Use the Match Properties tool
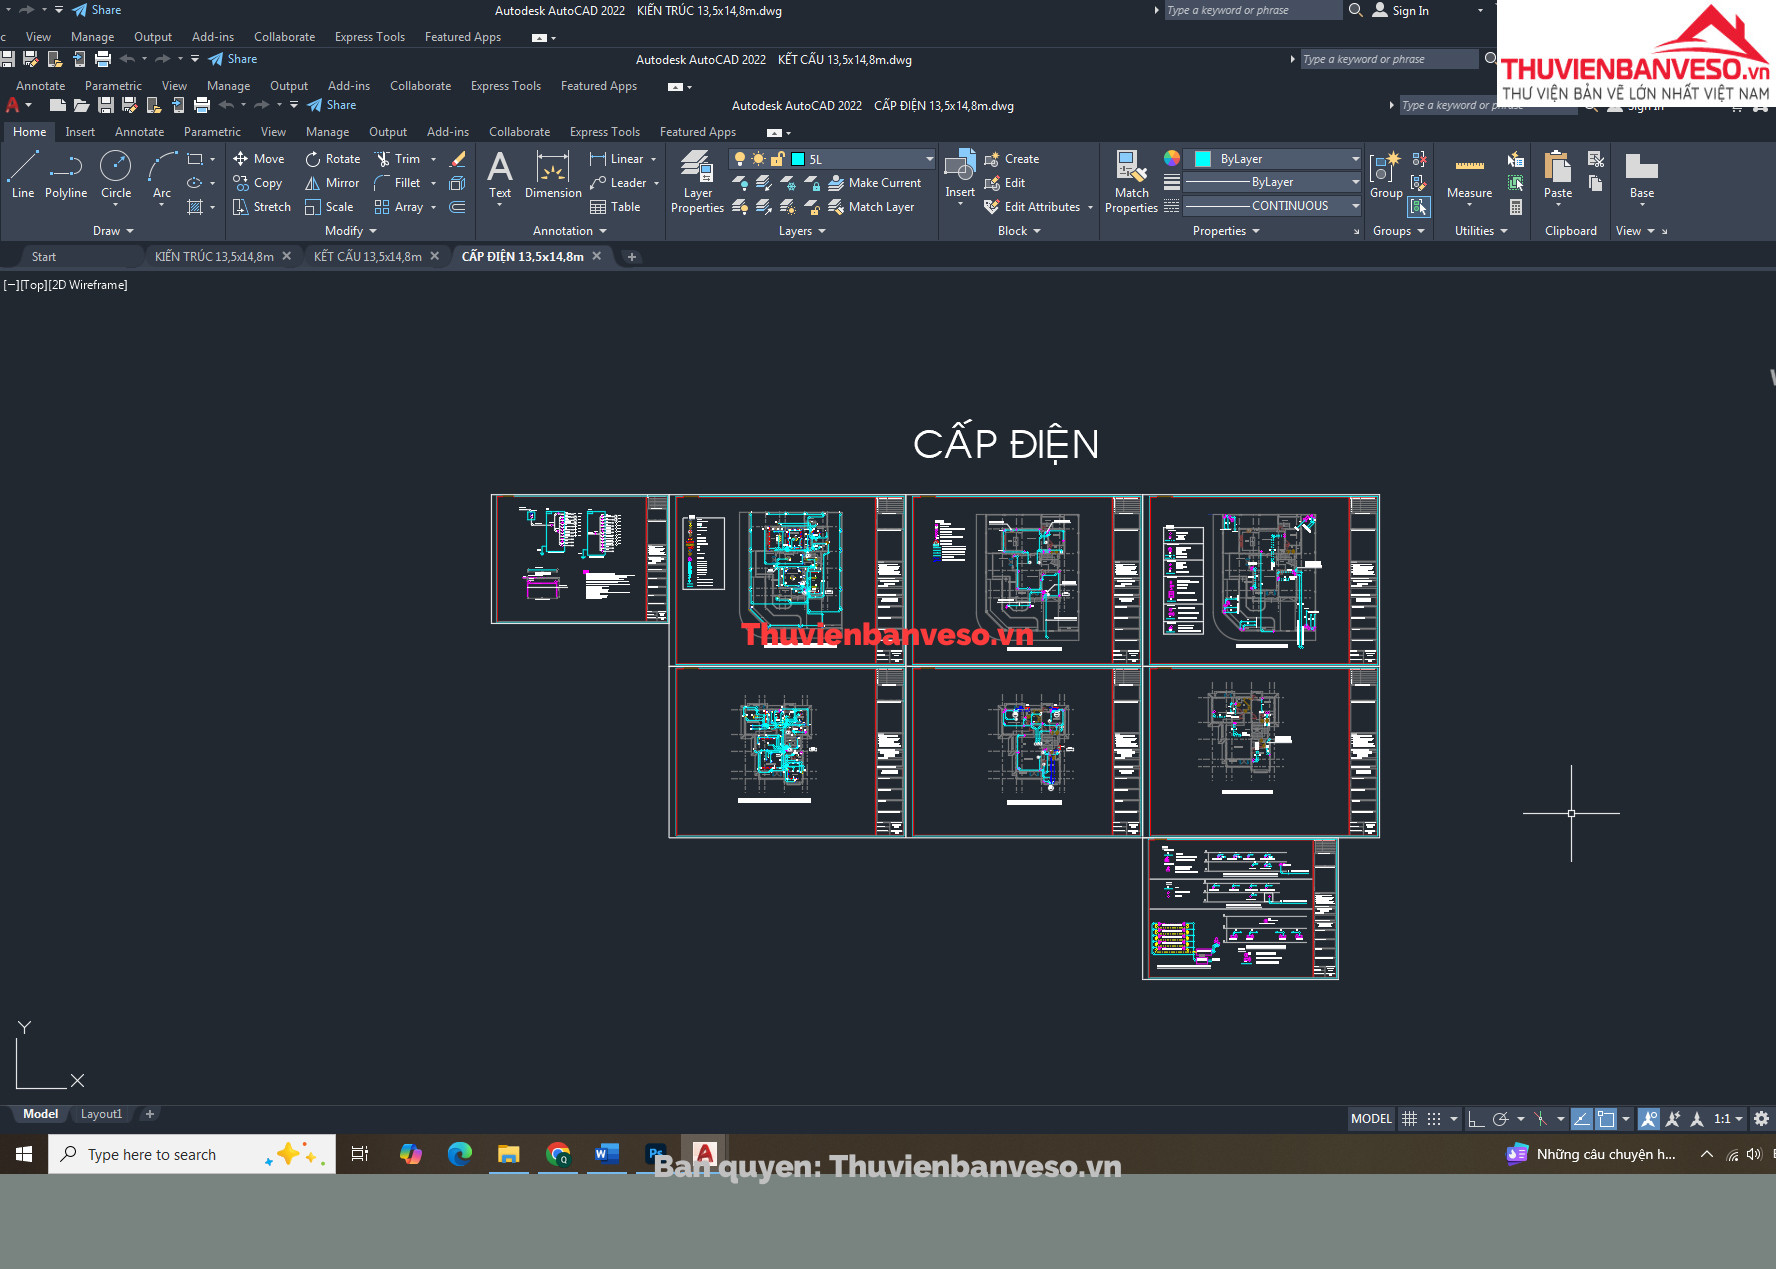This screenshot has width=1776, height=1269. click(x=1131, y=180)
